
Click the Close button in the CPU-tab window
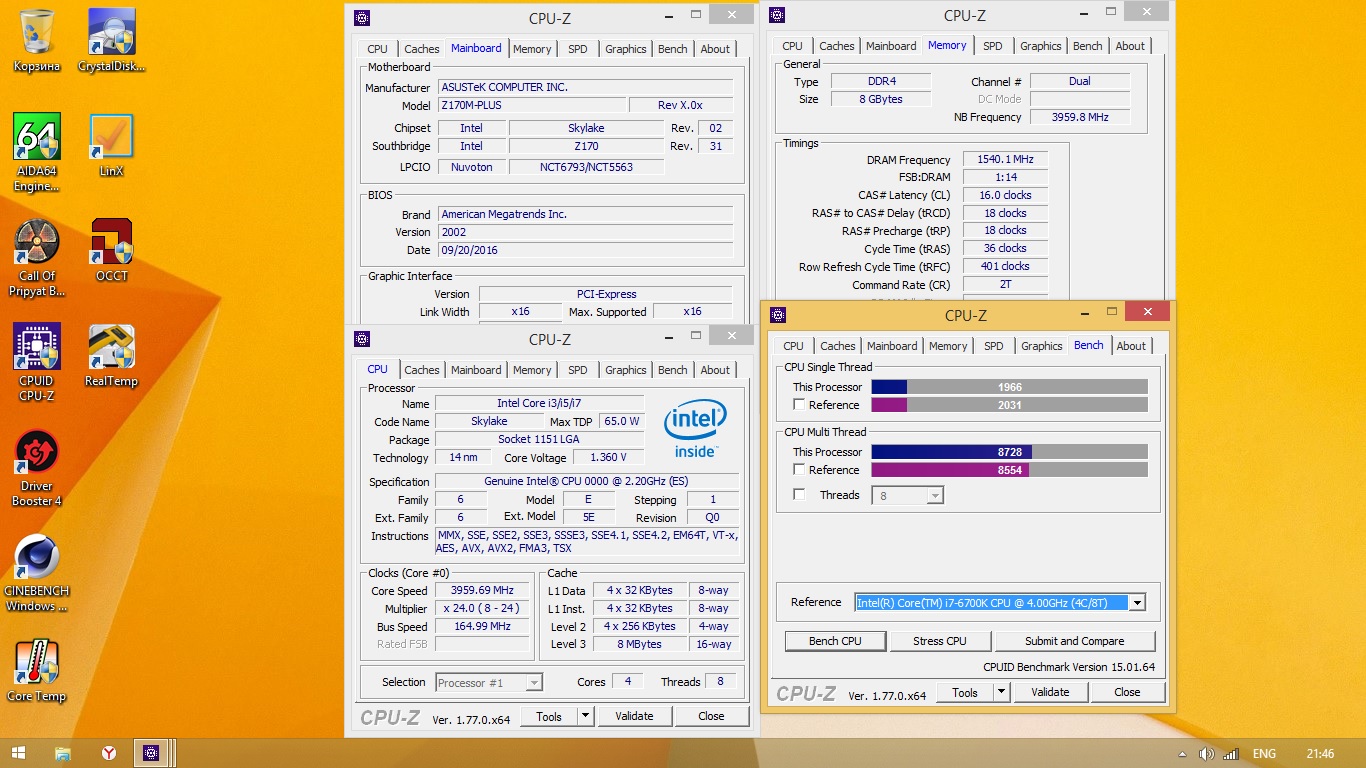[x=711, y=716]
